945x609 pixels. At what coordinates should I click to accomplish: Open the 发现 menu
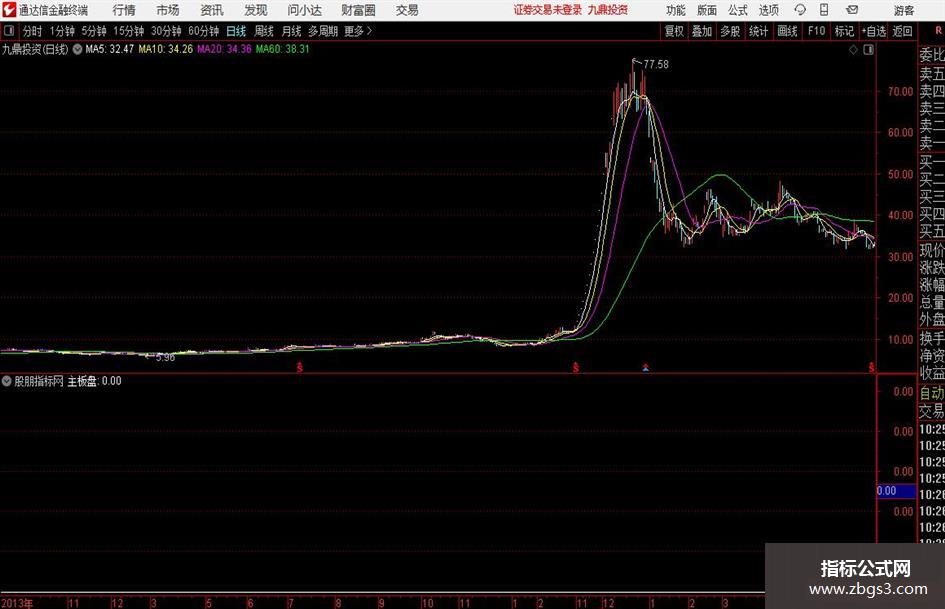tap(256, 10)
